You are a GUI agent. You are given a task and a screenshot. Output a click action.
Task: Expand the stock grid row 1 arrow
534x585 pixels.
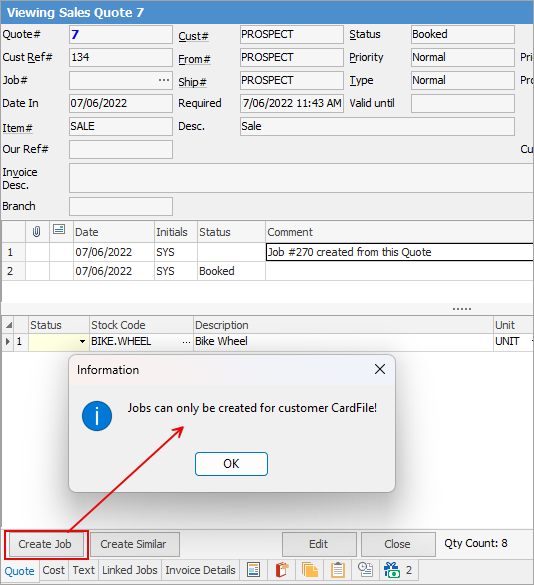click(x=7, y=341)
